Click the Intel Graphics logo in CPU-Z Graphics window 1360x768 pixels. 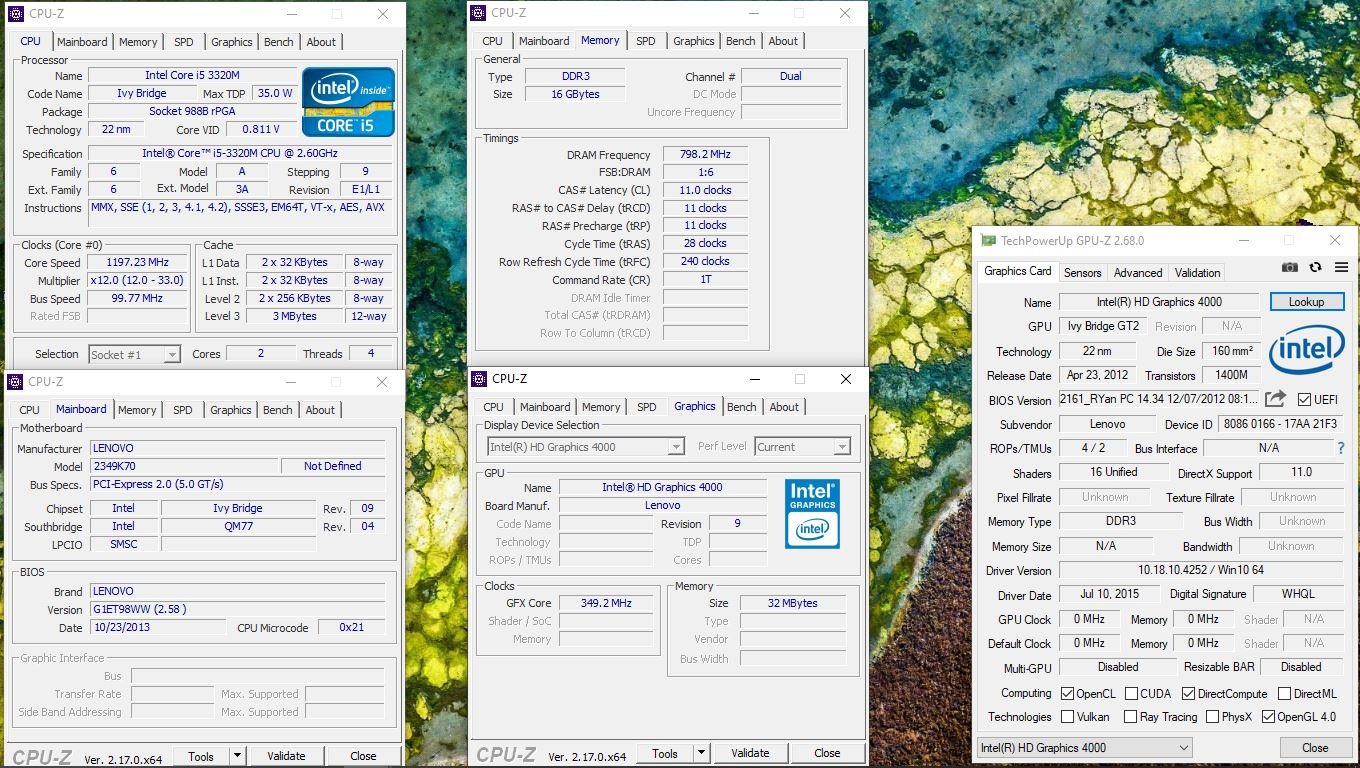(812, 513)
